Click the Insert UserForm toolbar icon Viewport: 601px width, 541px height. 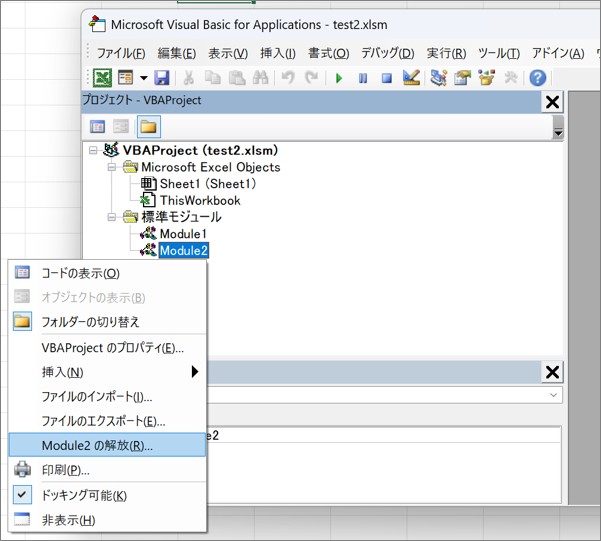(125, 78)
